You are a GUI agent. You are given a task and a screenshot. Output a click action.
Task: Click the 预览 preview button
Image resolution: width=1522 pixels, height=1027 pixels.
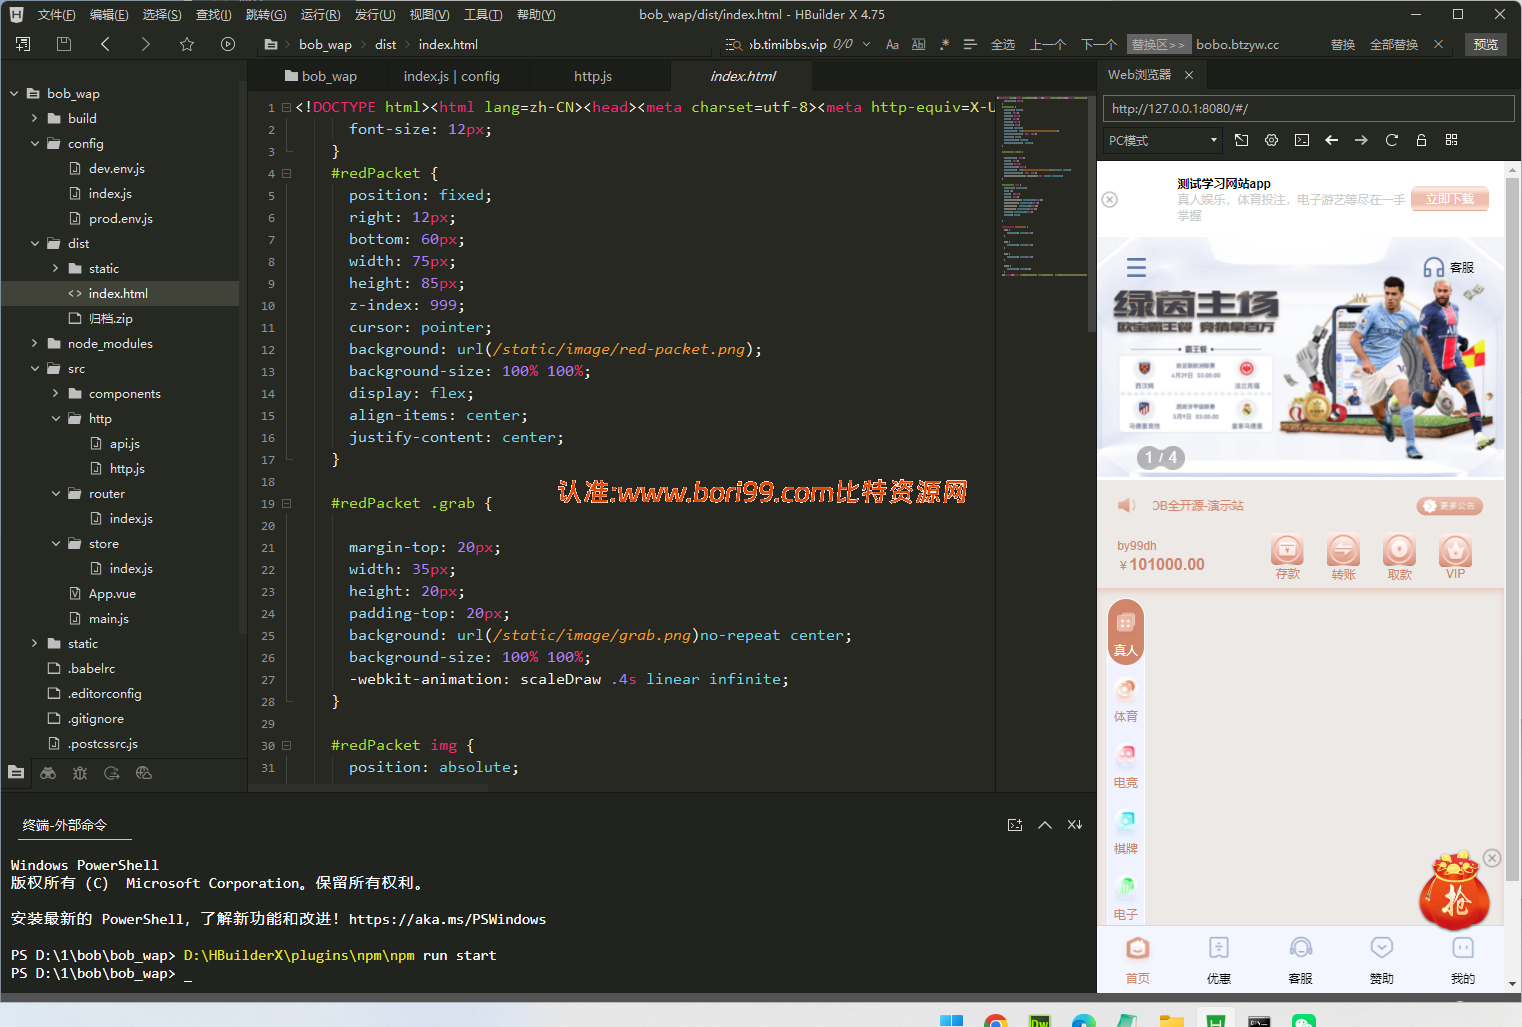tap(1486, 45)
